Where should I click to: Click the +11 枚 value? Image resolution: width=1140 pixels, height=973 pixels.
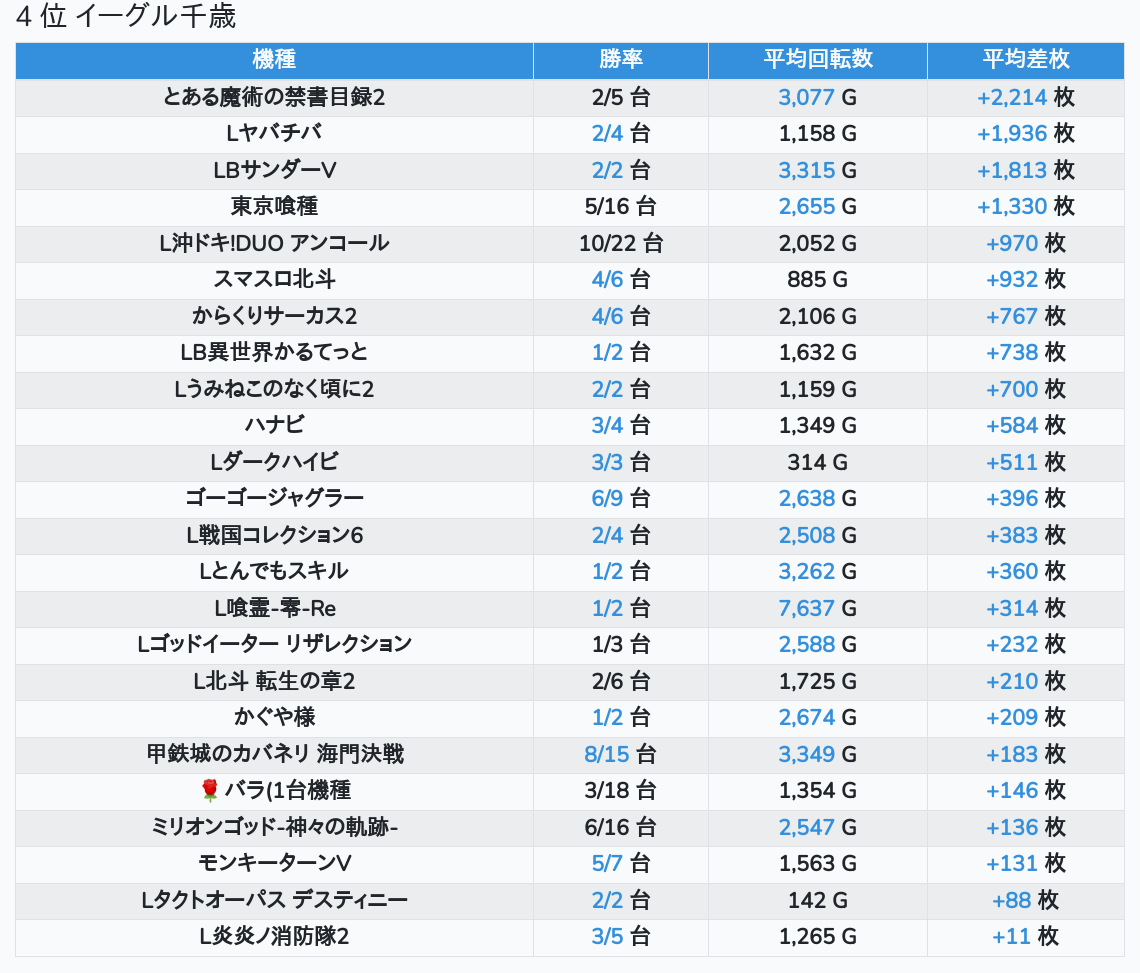pyautogui.click(x=1026, y=937)
